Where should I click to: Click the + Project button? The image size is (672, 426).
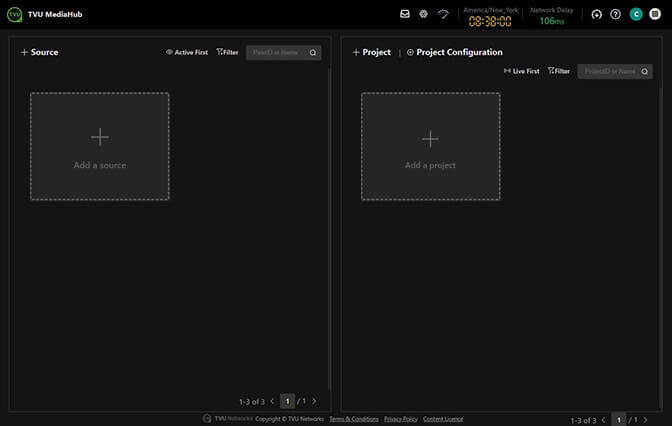pos(371,52)
